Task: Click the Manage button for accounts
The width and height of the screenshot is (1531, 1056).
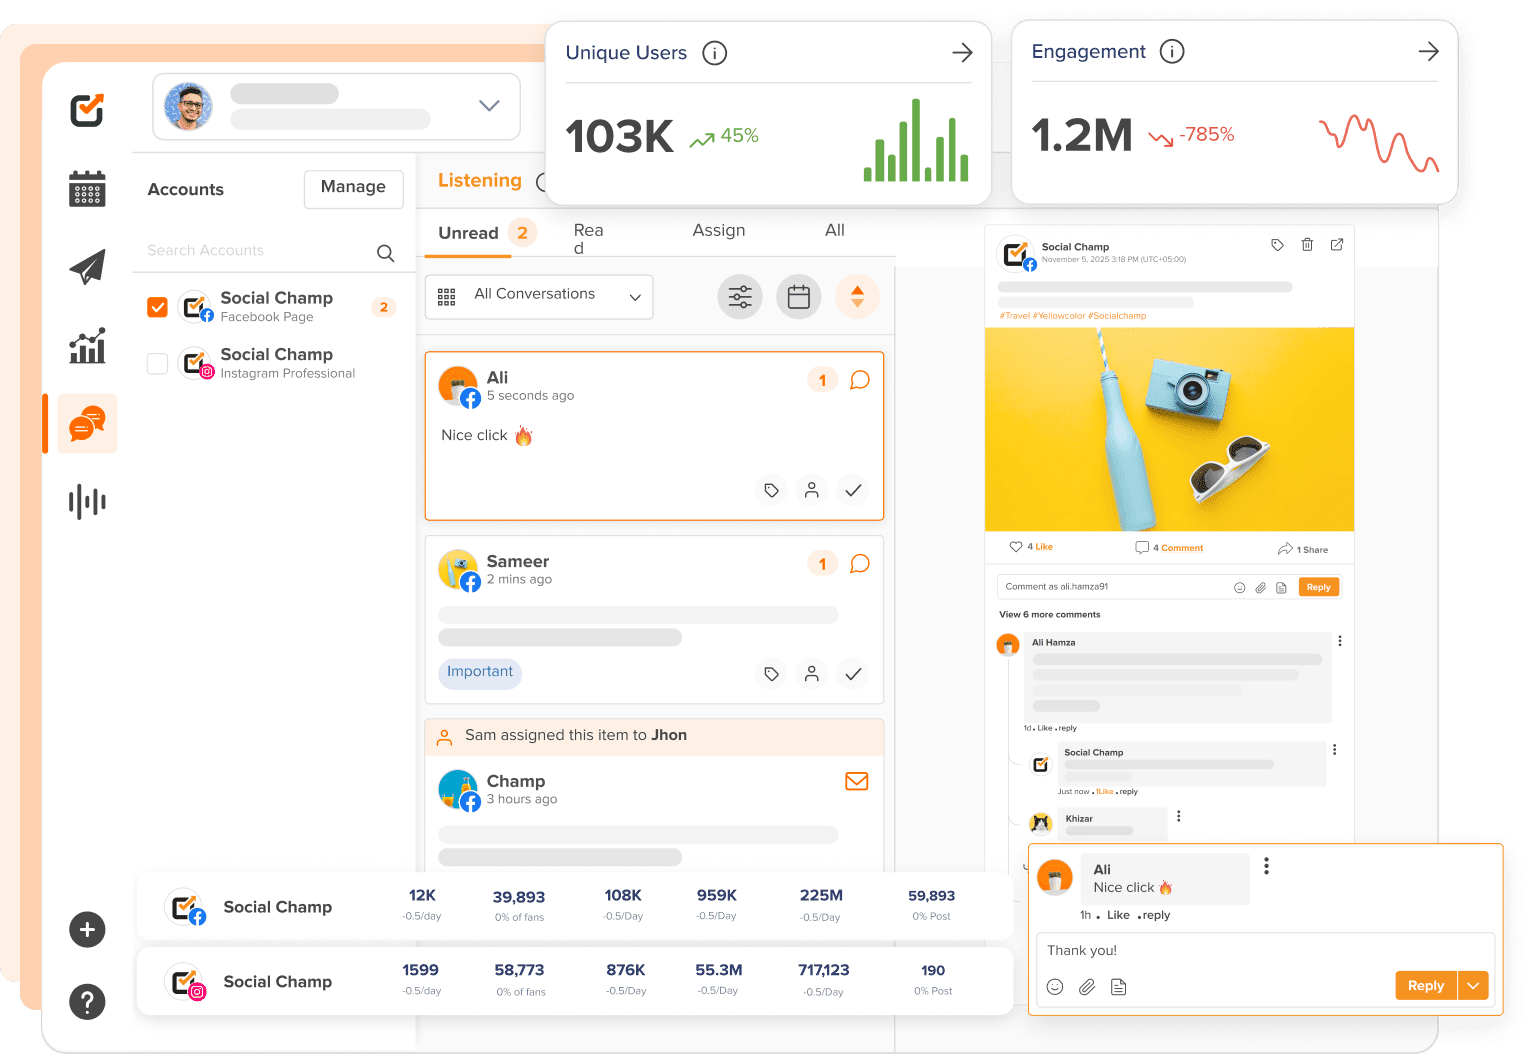Action: (353, 189)
